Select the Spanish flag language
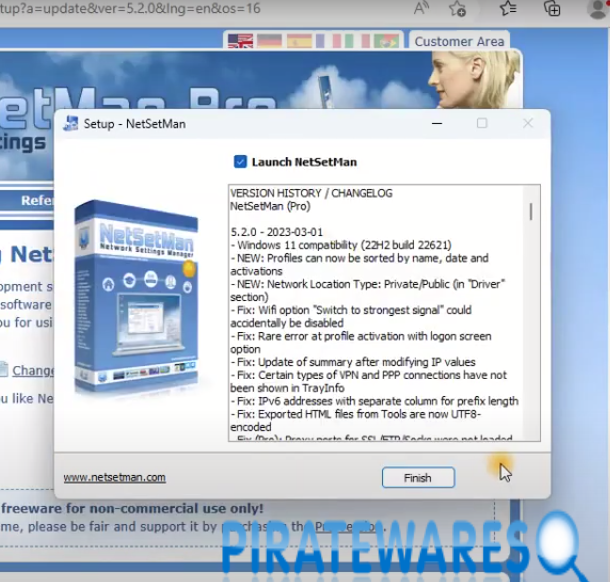Viewport: 610px width, 582px height. point(299,41)
